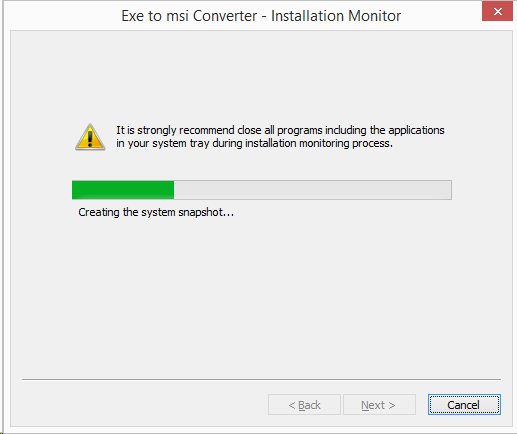Cancel the installation monitoring process
517x434 pixels.
464,405
